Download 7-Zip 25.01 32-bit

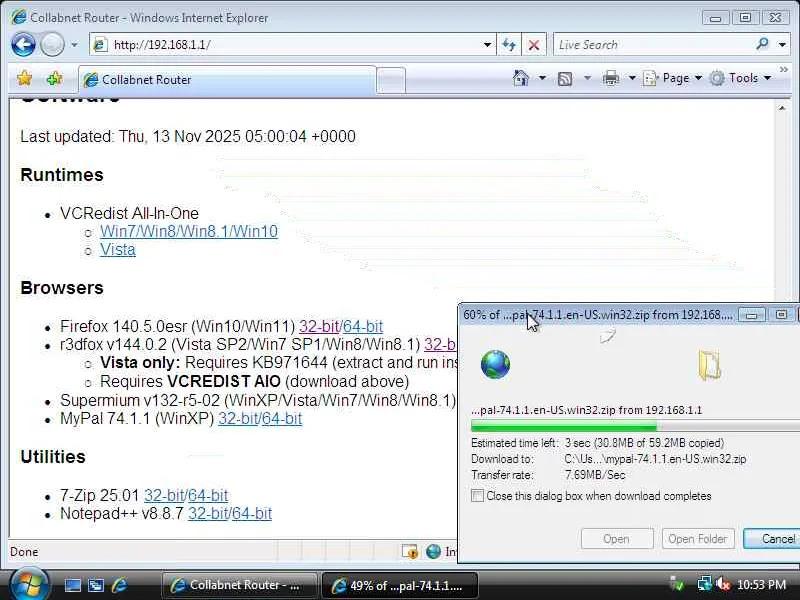click(x=164, y=495)
